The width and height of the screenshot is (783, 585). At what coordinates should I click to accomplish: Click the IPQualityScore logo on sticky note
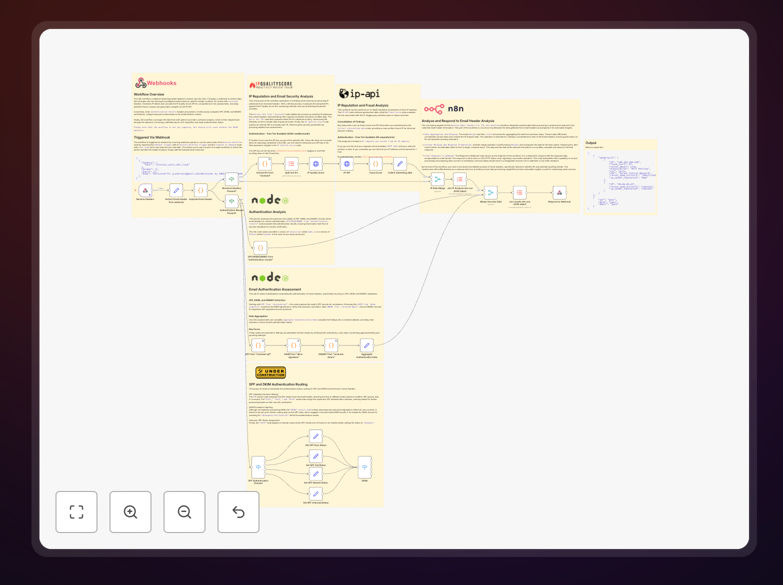271,85
